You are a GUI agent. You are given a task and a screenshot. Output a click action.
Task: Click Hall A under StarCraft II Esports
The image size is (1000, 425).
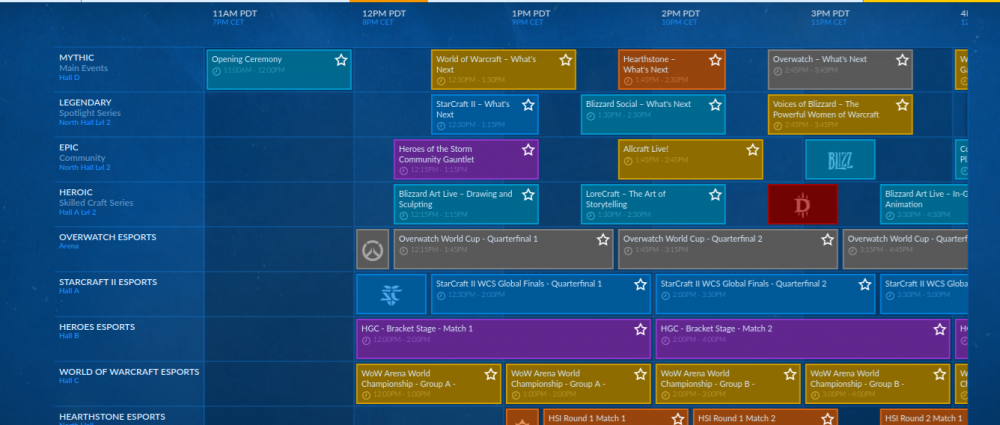tap(69, 290)
